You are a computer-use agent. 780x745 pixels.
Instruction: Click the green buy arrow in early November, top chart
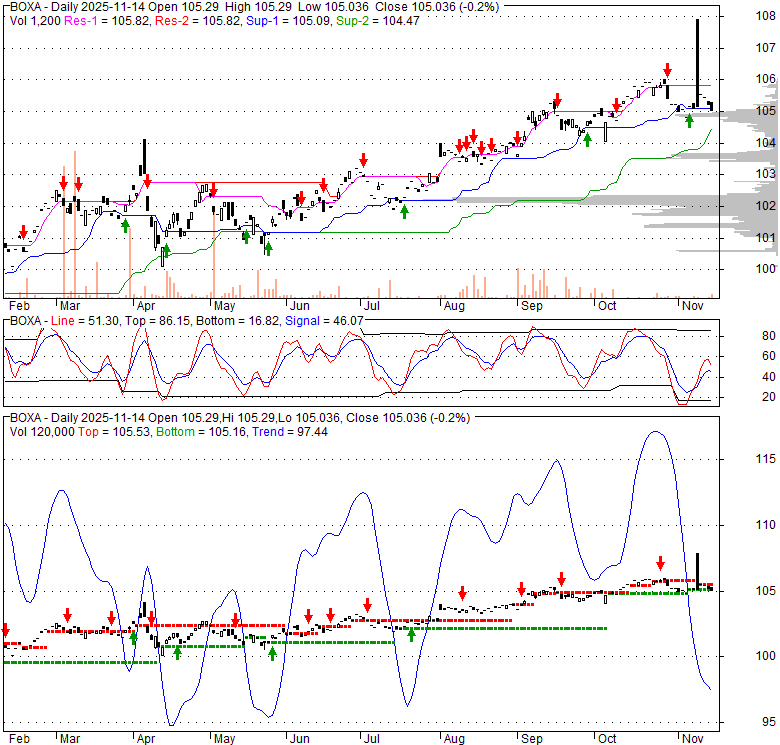click(x=689, y=120)
